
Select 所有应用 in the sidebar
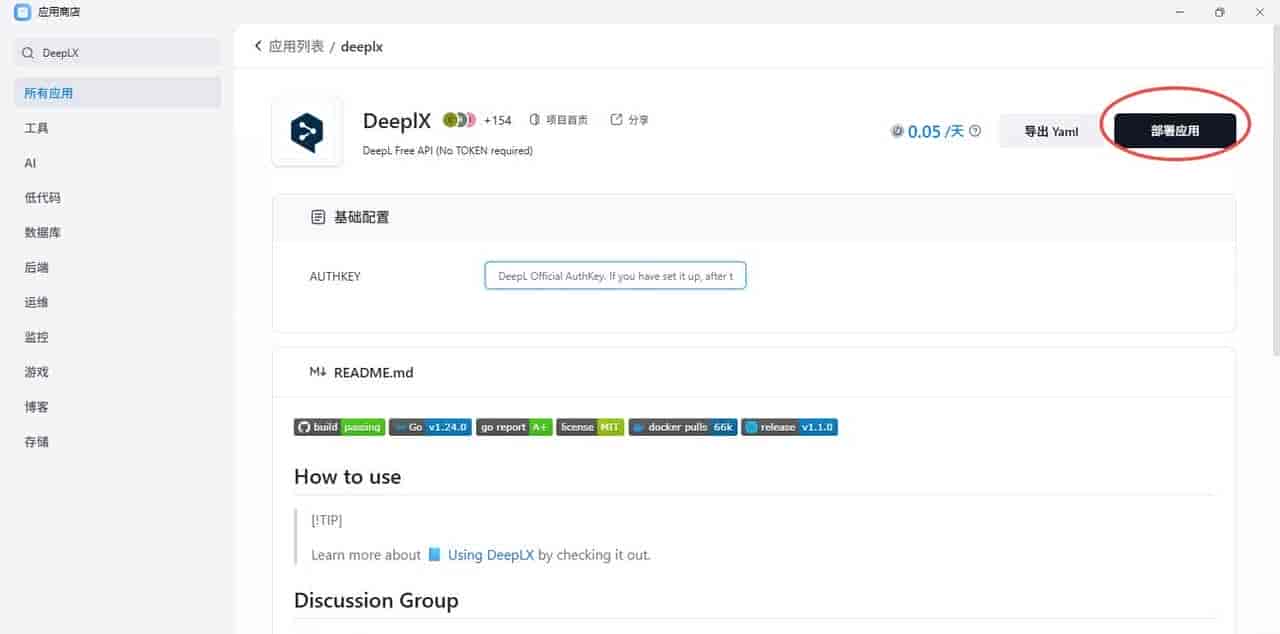(x=117, y=93)
